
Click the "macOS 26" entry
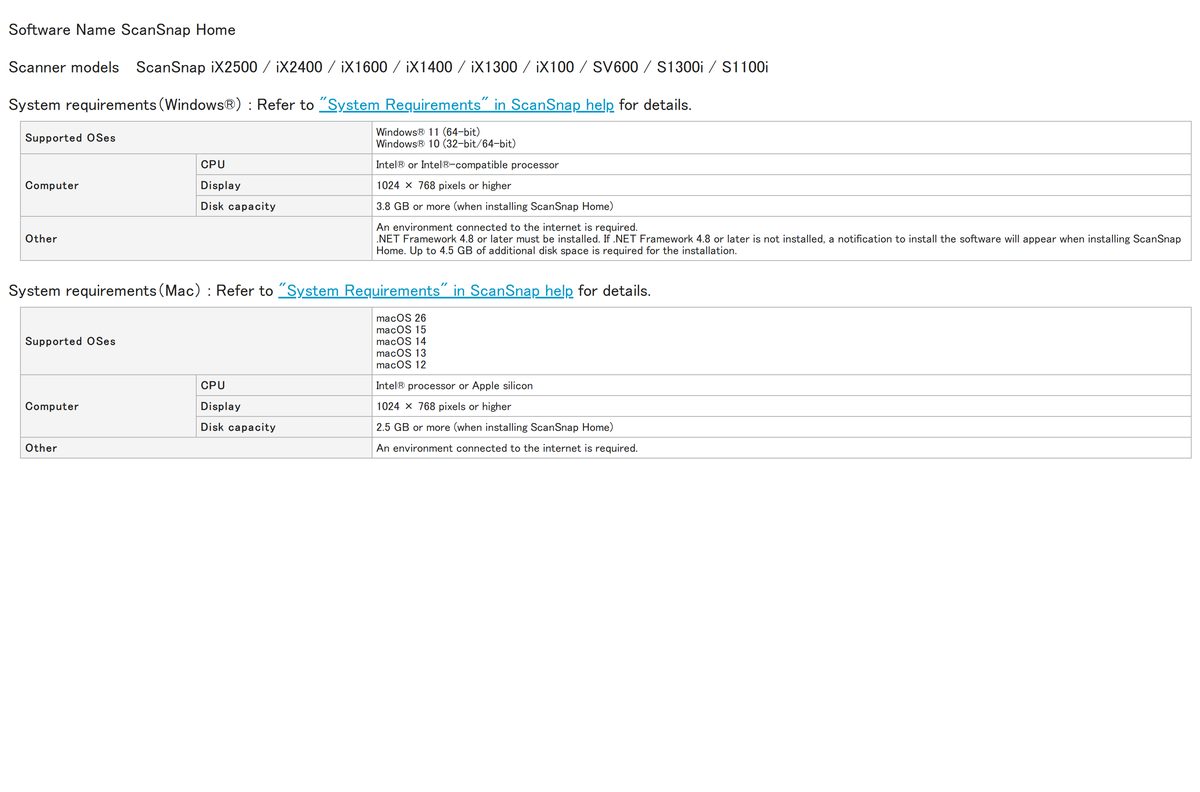(x=401, y=318)
